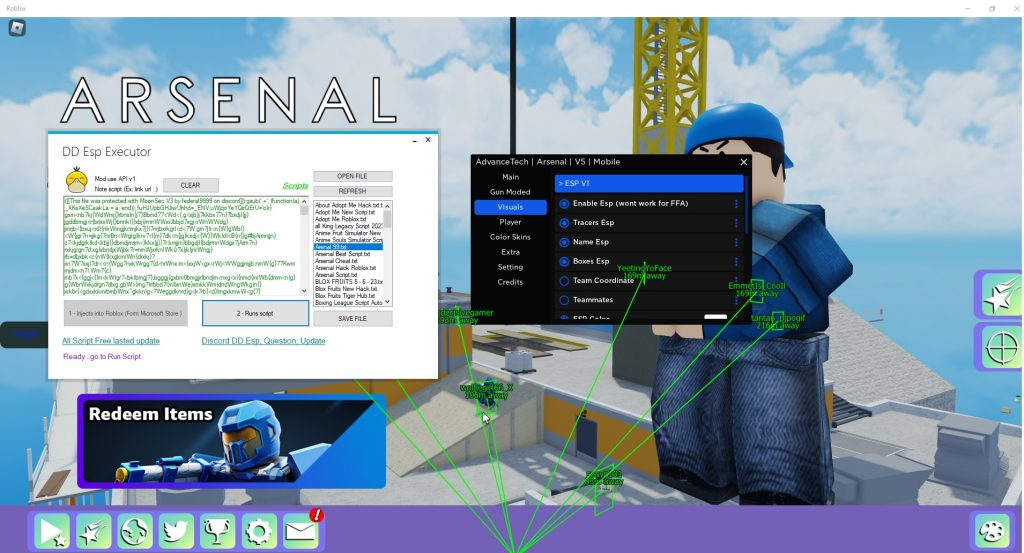Collapse the ESP V1 section header
The height and width of the screenshot is (553, 1024).
click(649, 183)
